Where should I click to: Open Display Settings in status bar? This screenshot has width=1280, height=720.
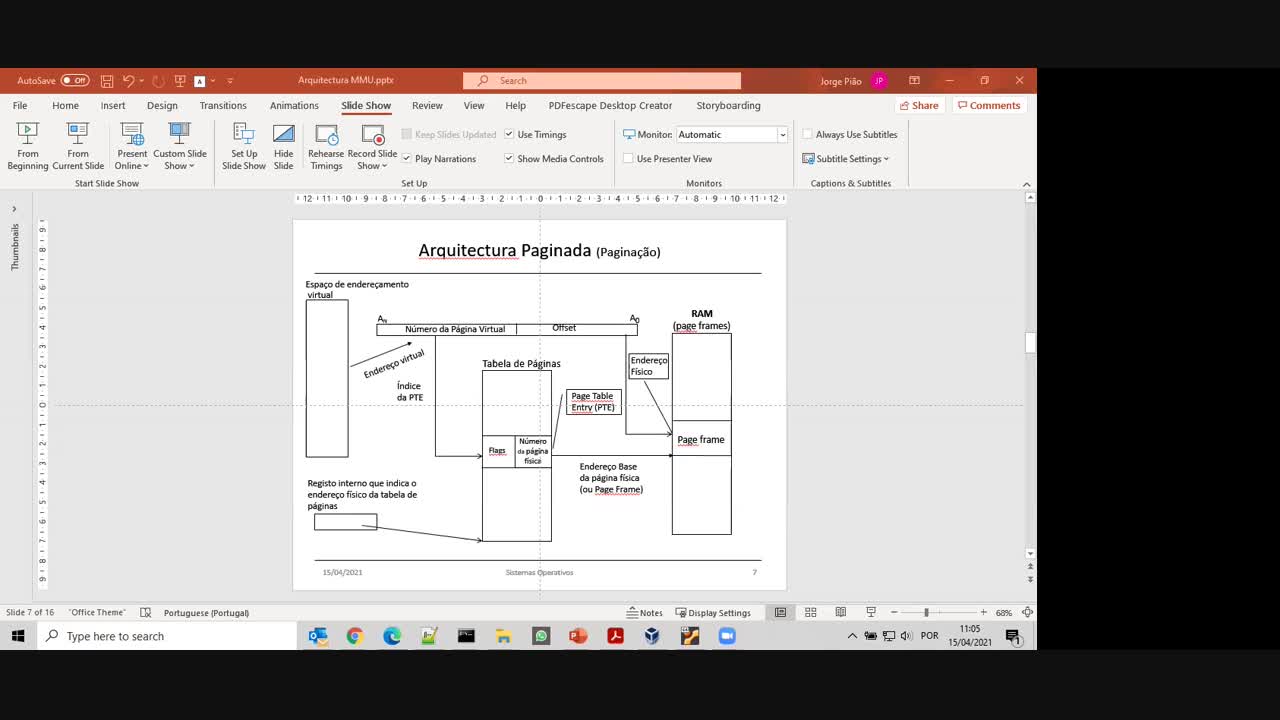(x=713, y=613)
